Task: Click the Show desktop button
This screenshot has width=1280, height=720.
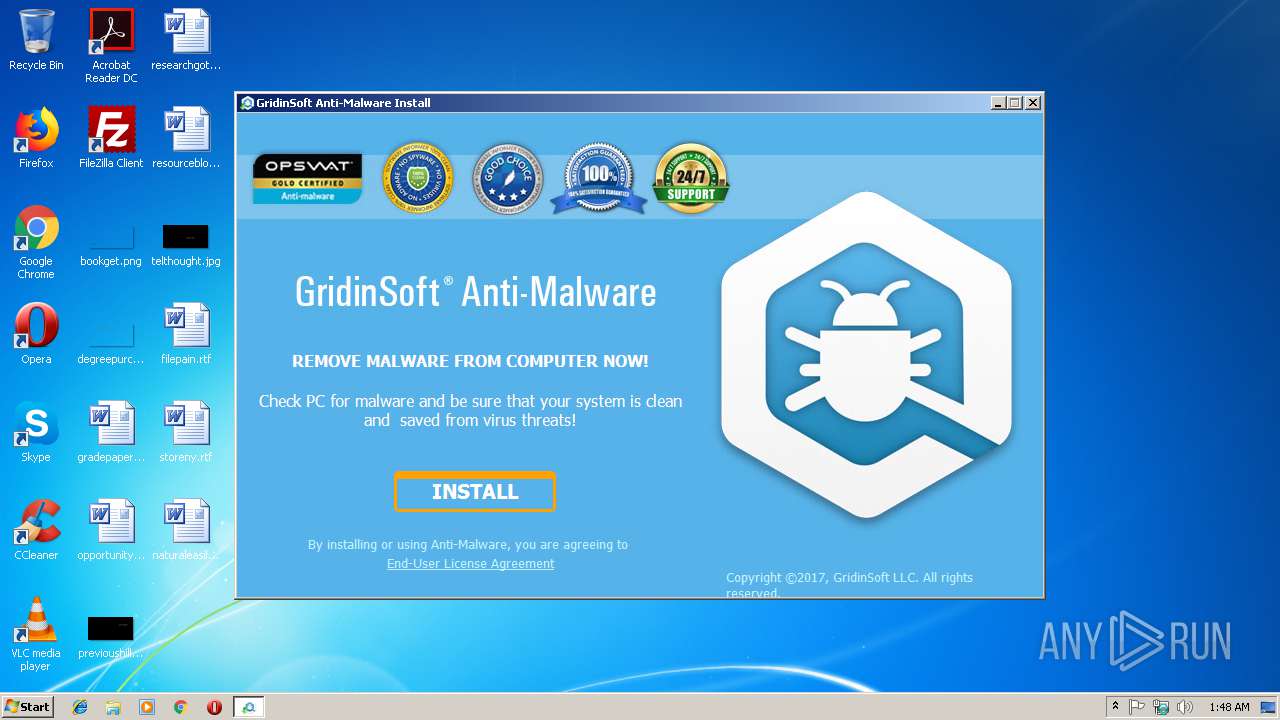Action: [1269, 707]
